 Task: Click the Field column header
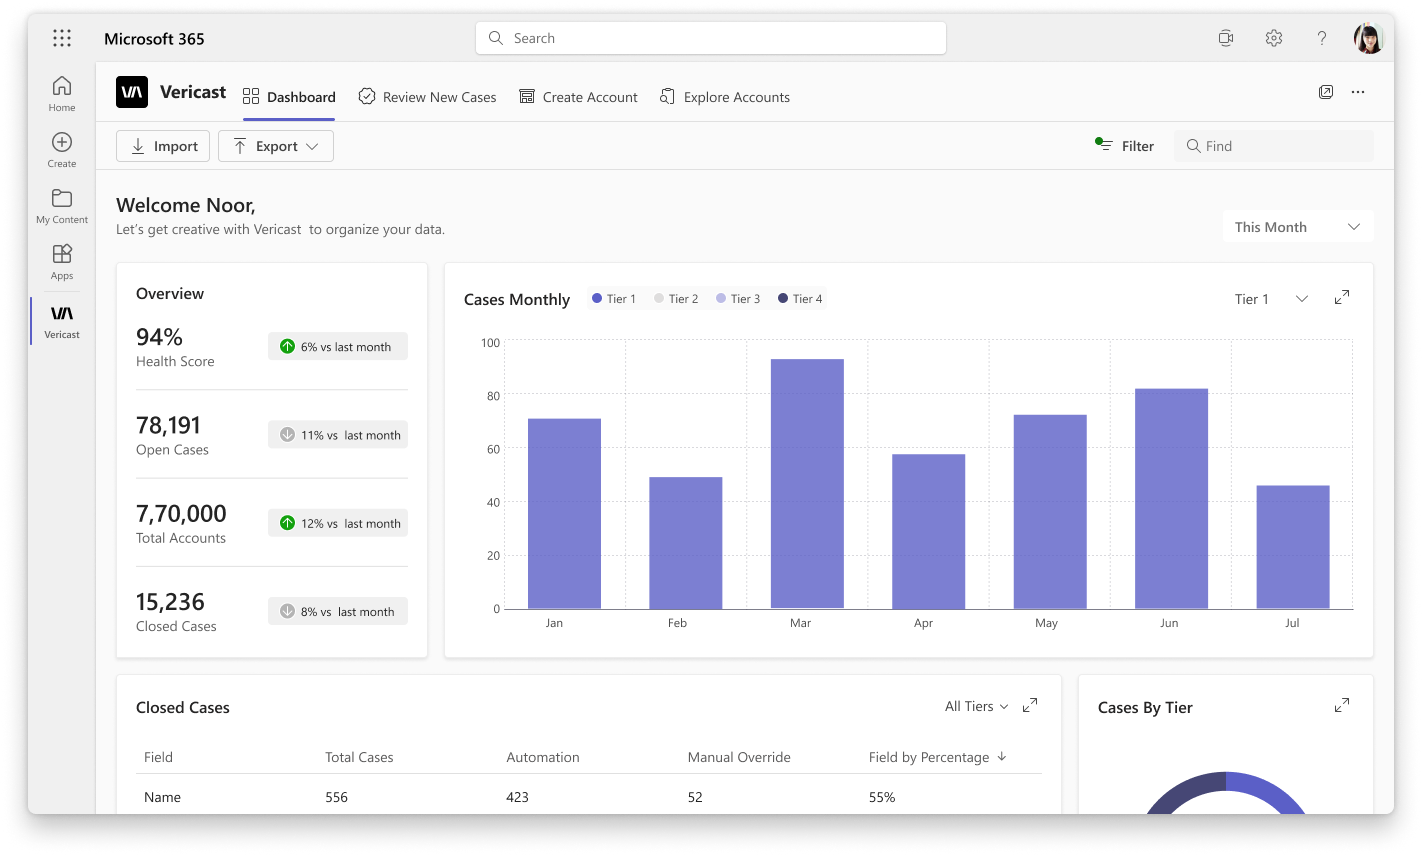pyautogui.click(x=158, y=757)
